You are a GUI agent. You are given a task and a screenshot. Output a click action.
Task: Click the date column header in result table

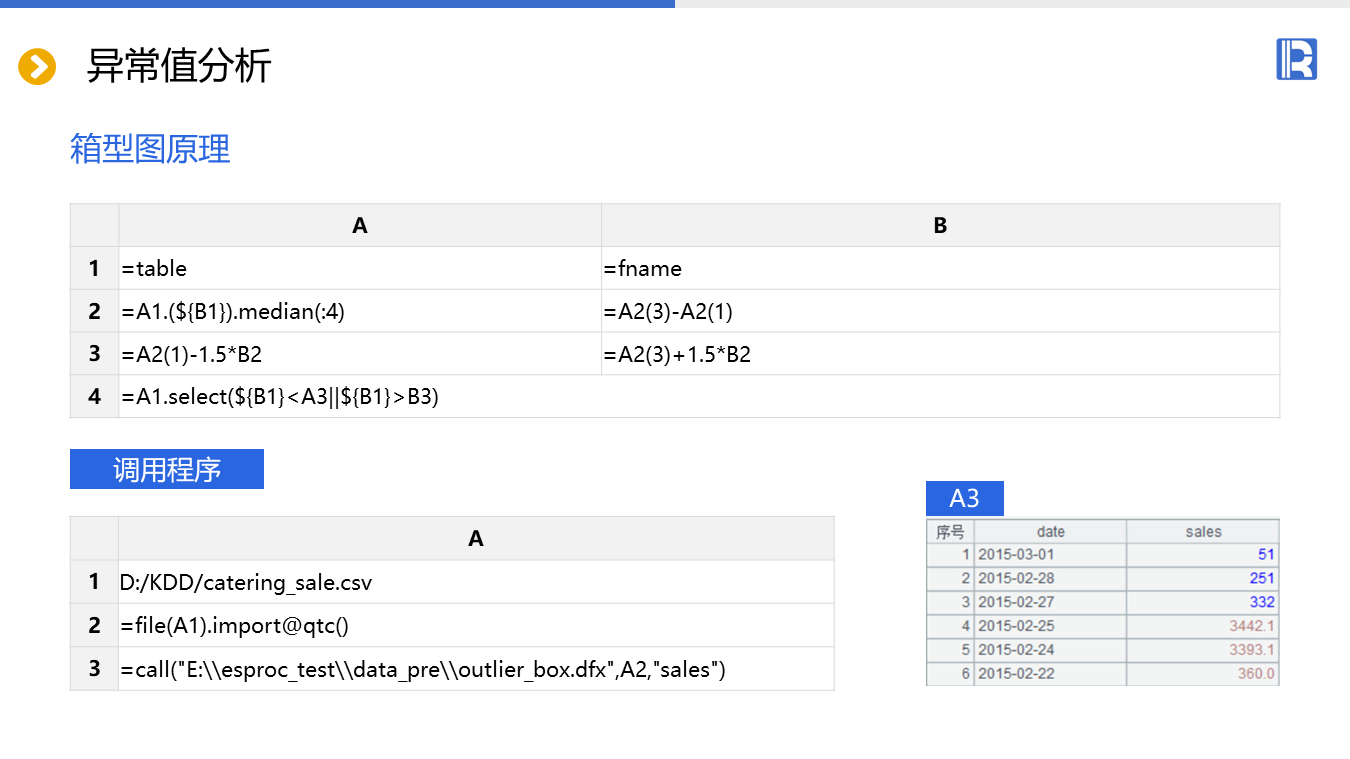[1050, 532]
